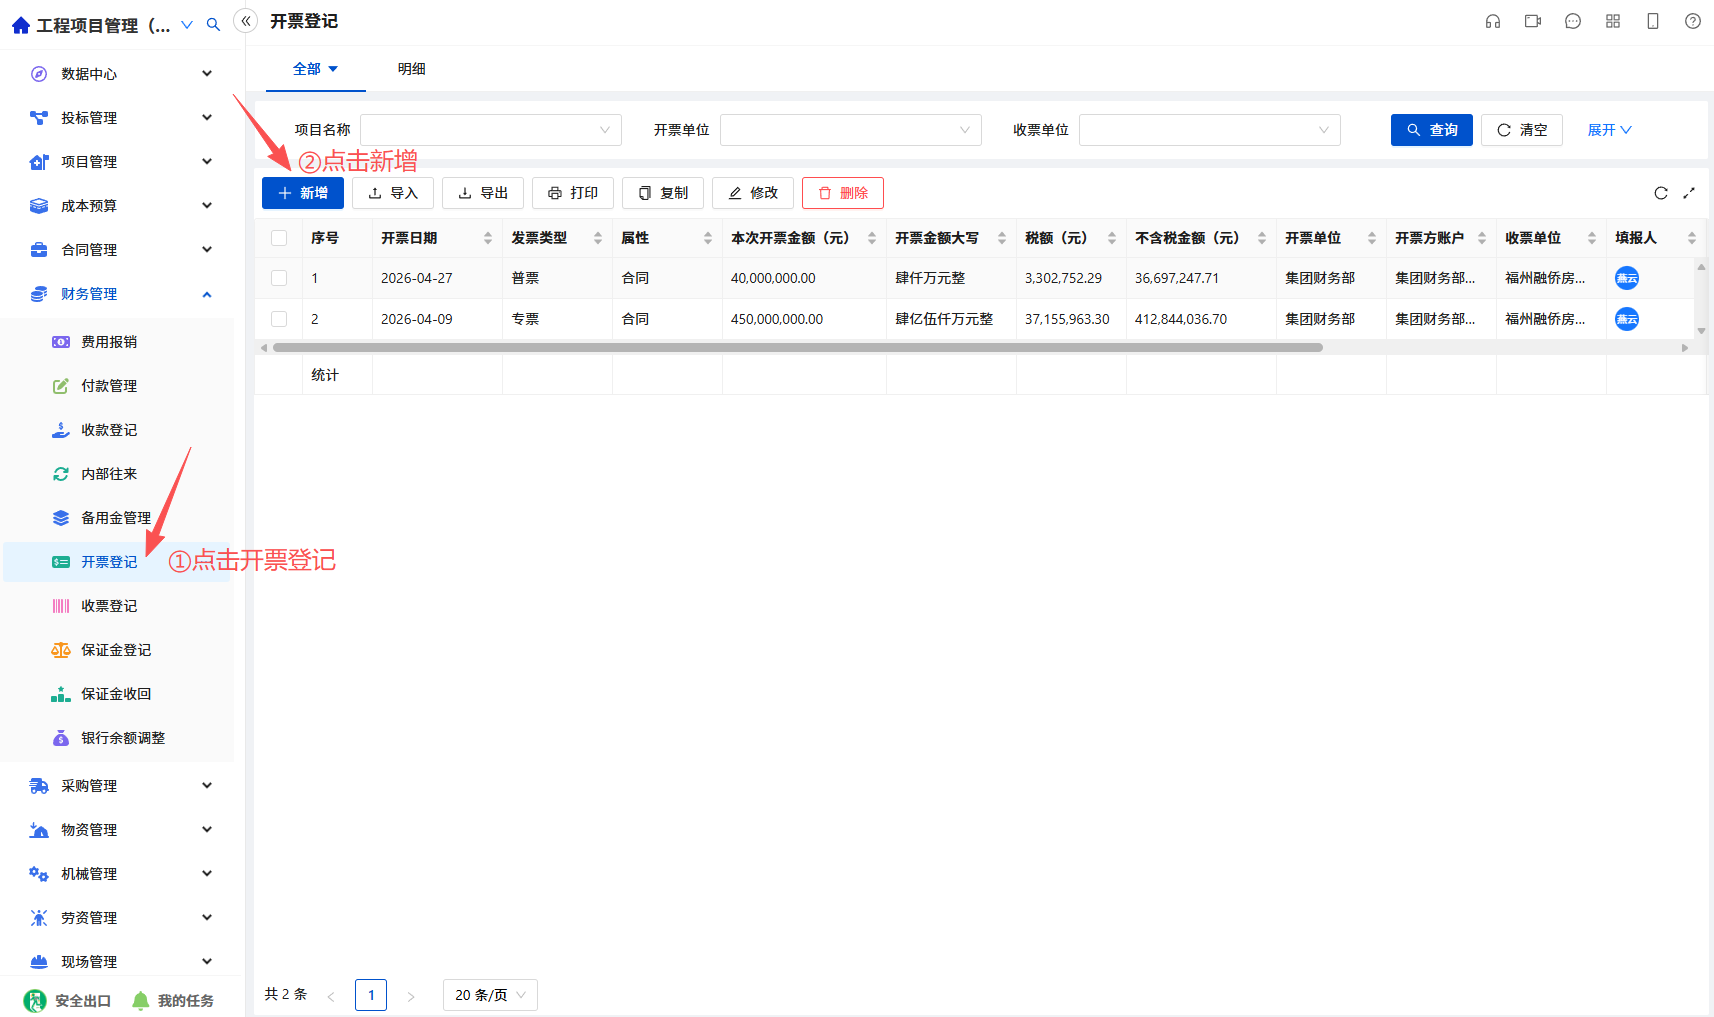This screenshot has width=1714, height=1017.
Task: Check the row 2 checkbox
Action: point(279,319)
